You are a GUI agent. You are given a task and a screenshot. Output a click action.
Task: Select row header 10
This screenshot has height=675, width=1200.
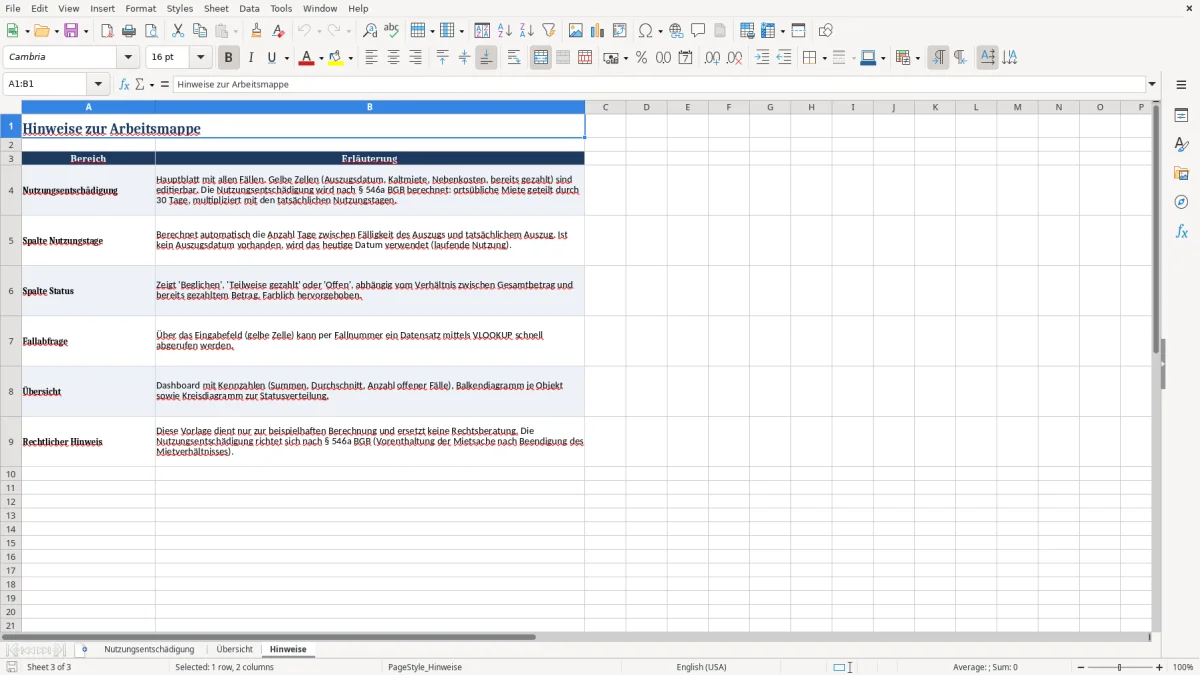coord(11,474)
